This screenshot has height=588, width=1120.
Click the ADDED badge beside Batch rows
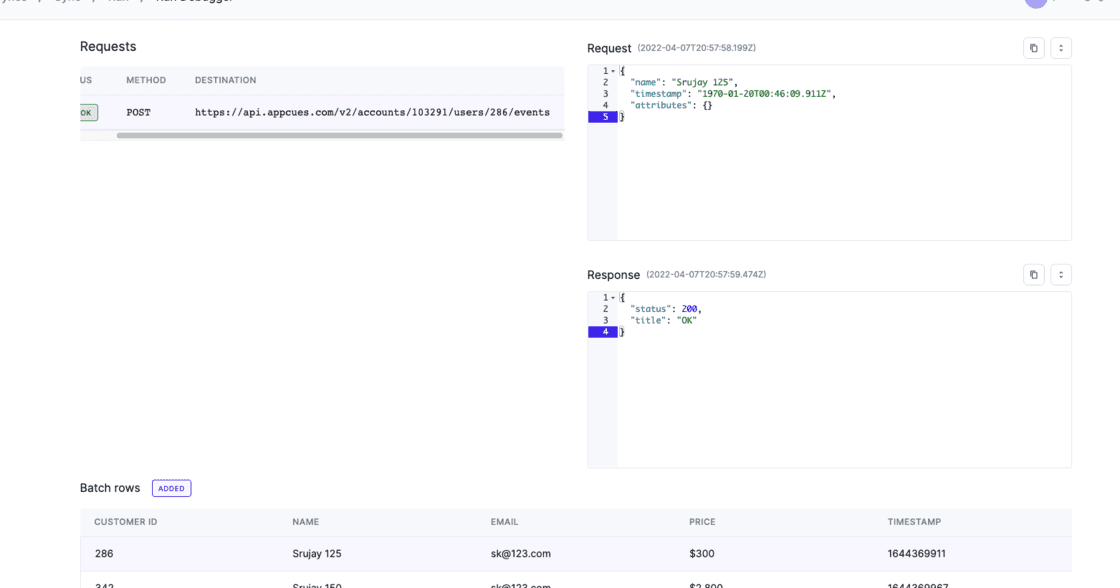click(171, 488)
